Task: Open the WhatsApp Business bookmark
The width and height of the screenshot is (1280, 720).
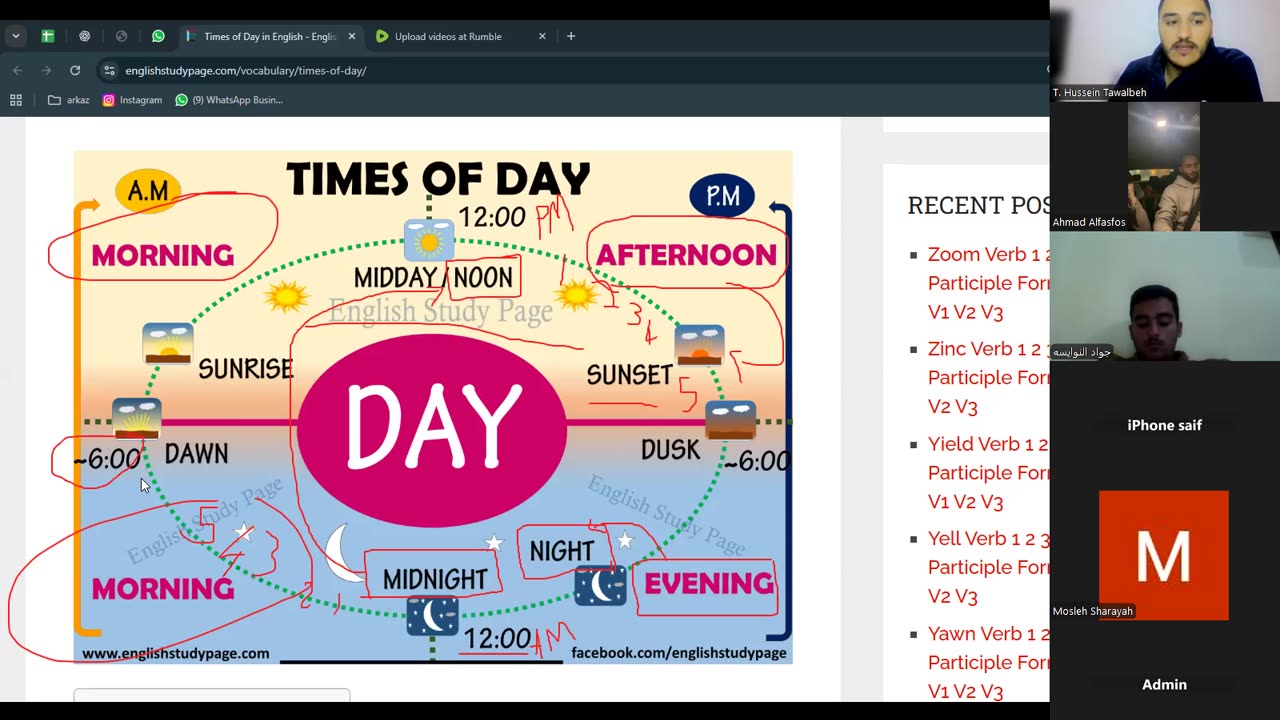Action: 229,100
